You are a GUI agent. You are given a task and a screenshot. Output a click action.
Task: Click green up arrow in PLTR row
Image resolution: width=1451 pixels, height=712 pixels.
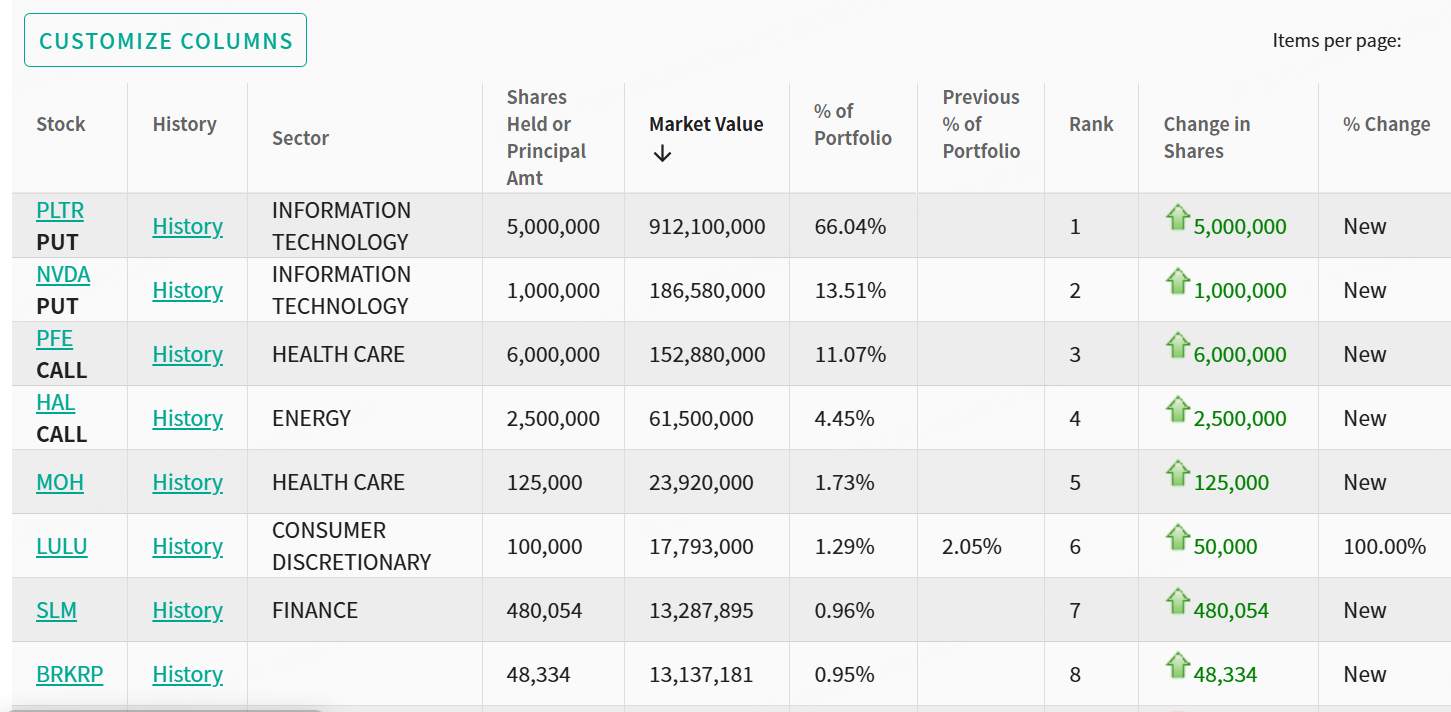[x=1178, y=217]
